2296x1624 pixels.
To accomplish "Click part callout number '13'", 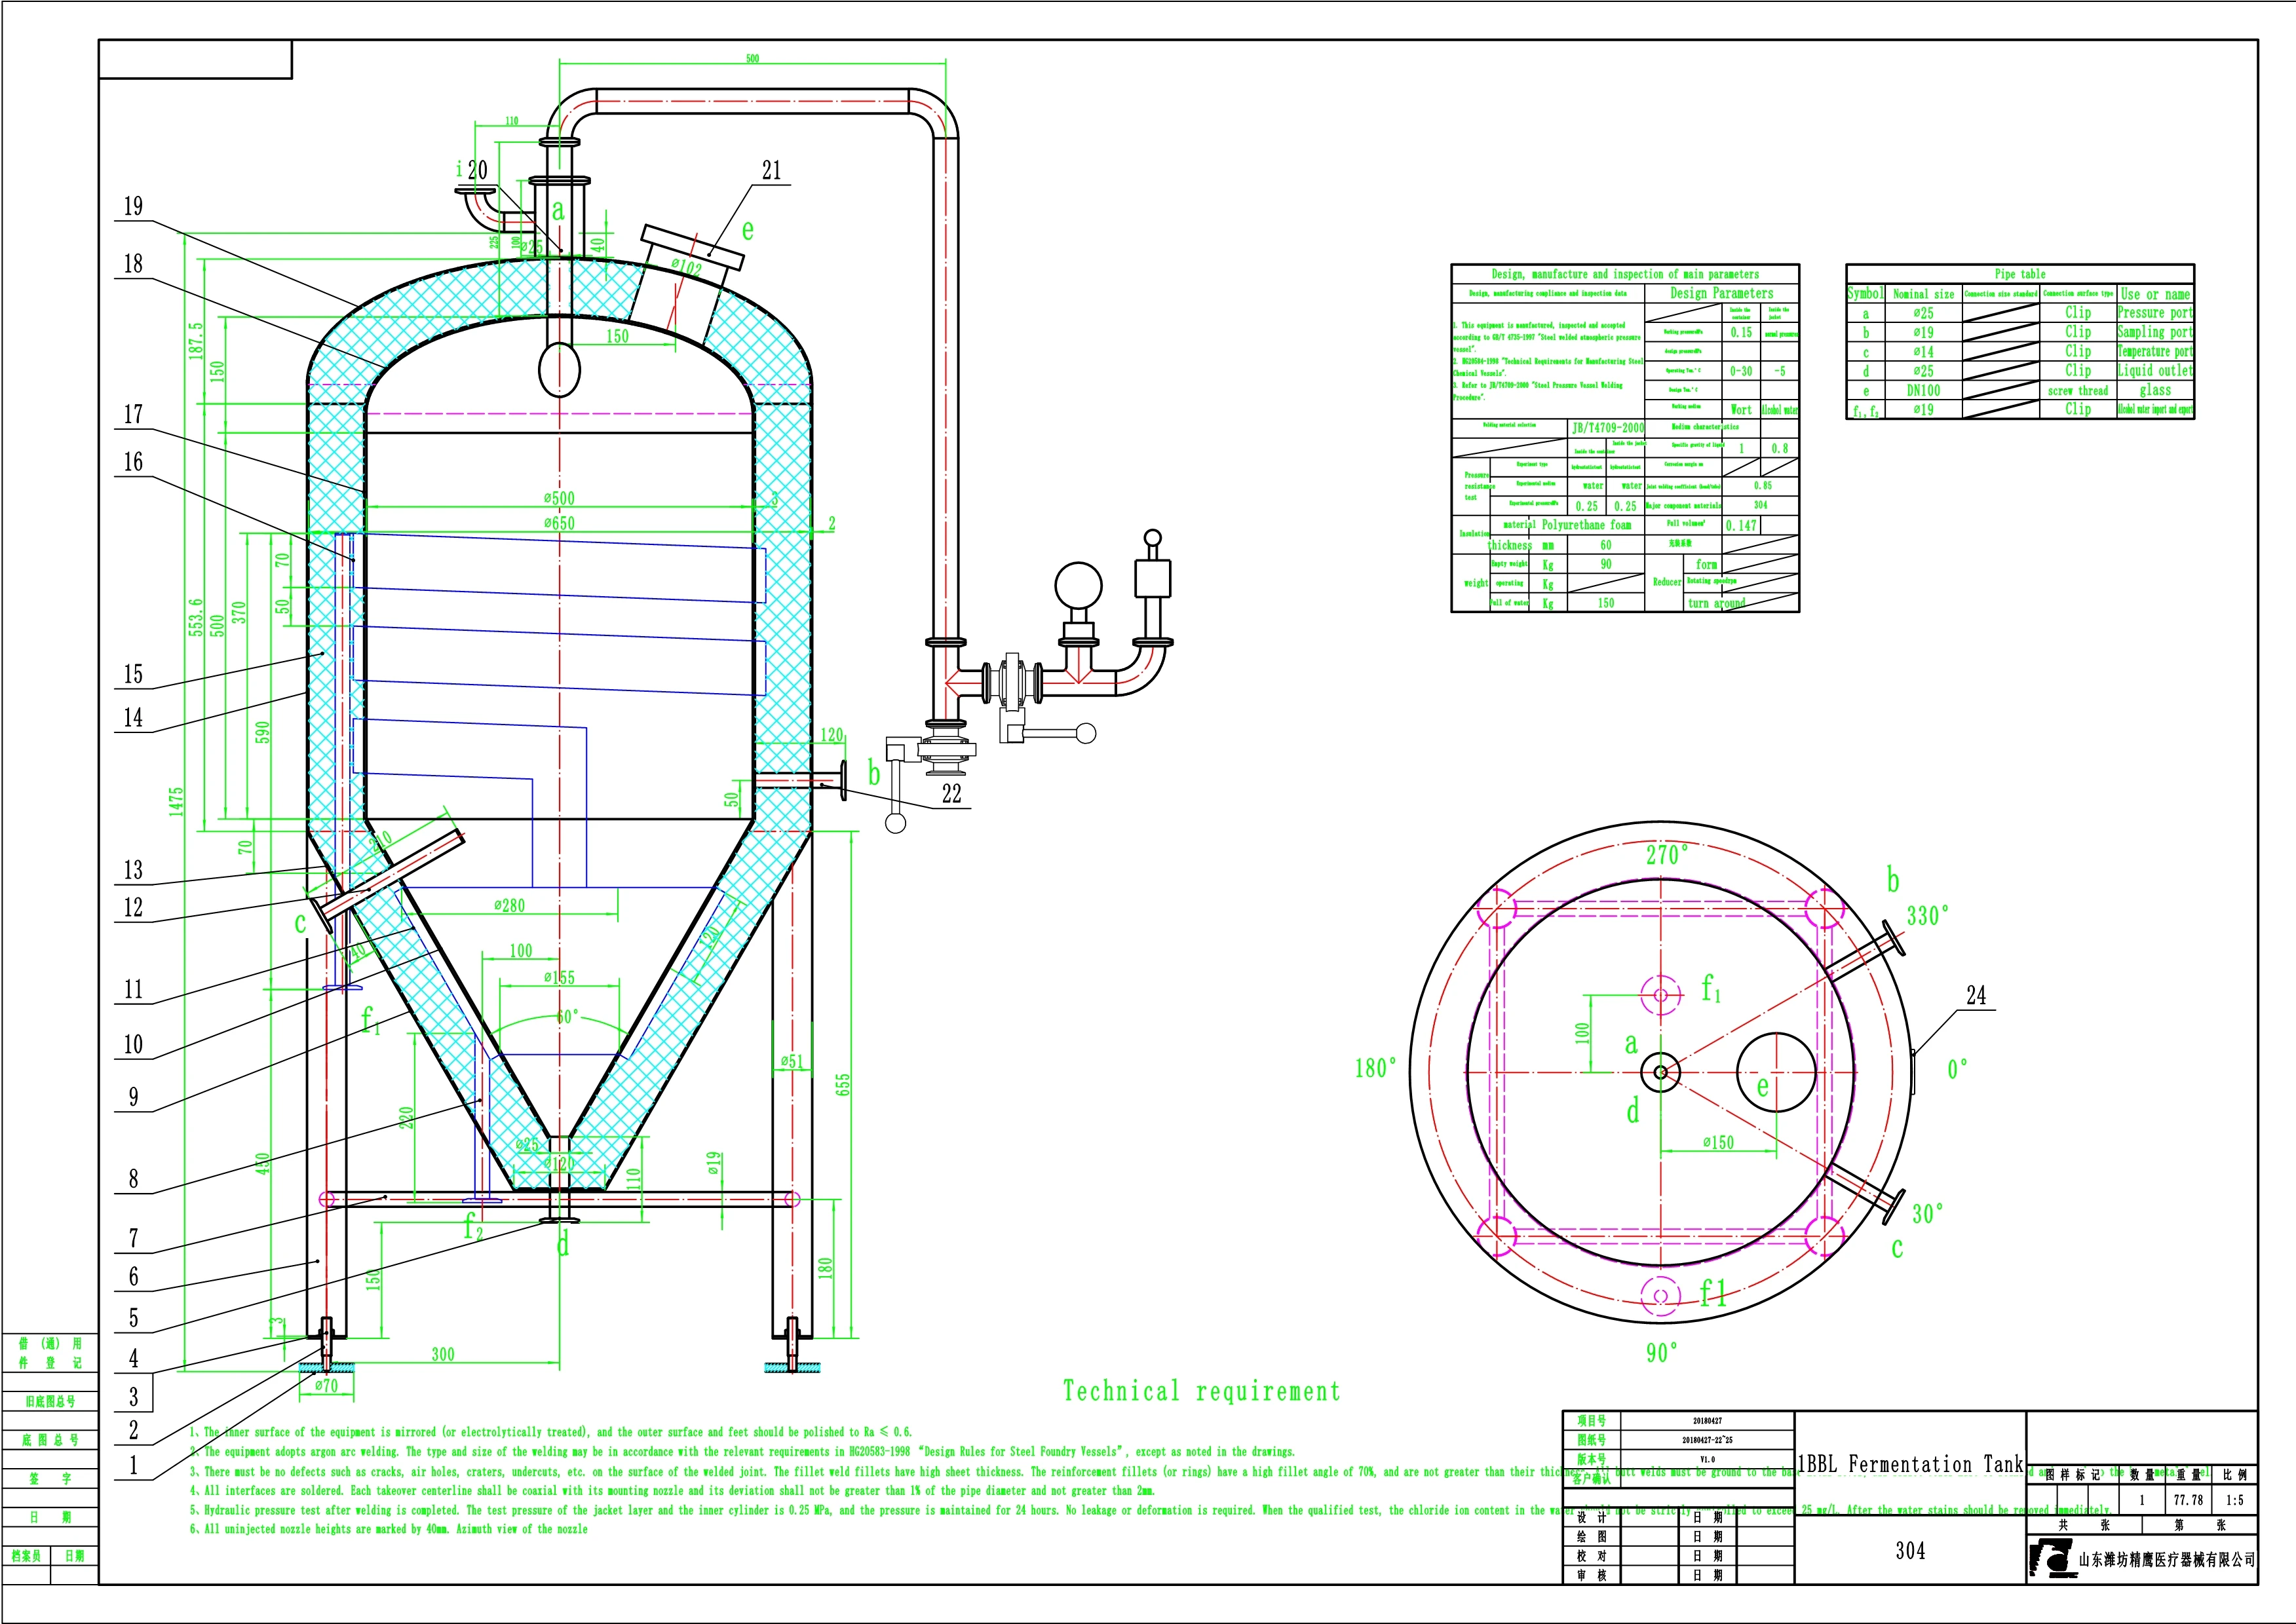I will click(133, 870).
